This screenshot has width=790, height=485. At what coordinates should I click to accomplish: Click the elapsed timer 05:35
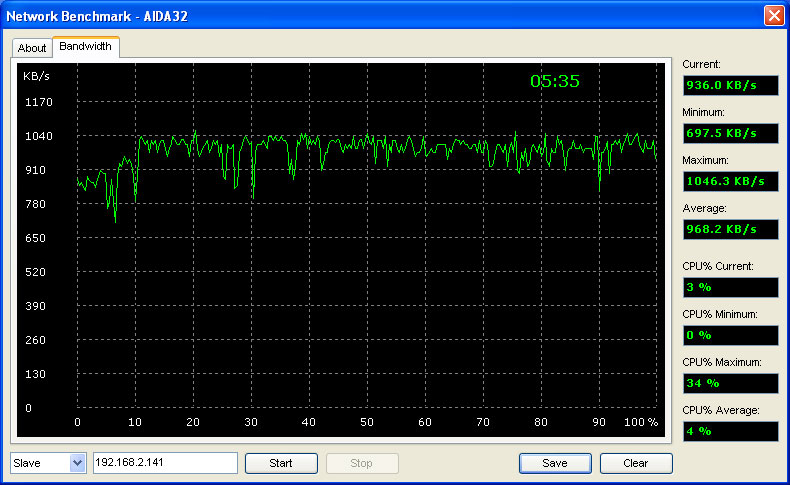[555, 81]
